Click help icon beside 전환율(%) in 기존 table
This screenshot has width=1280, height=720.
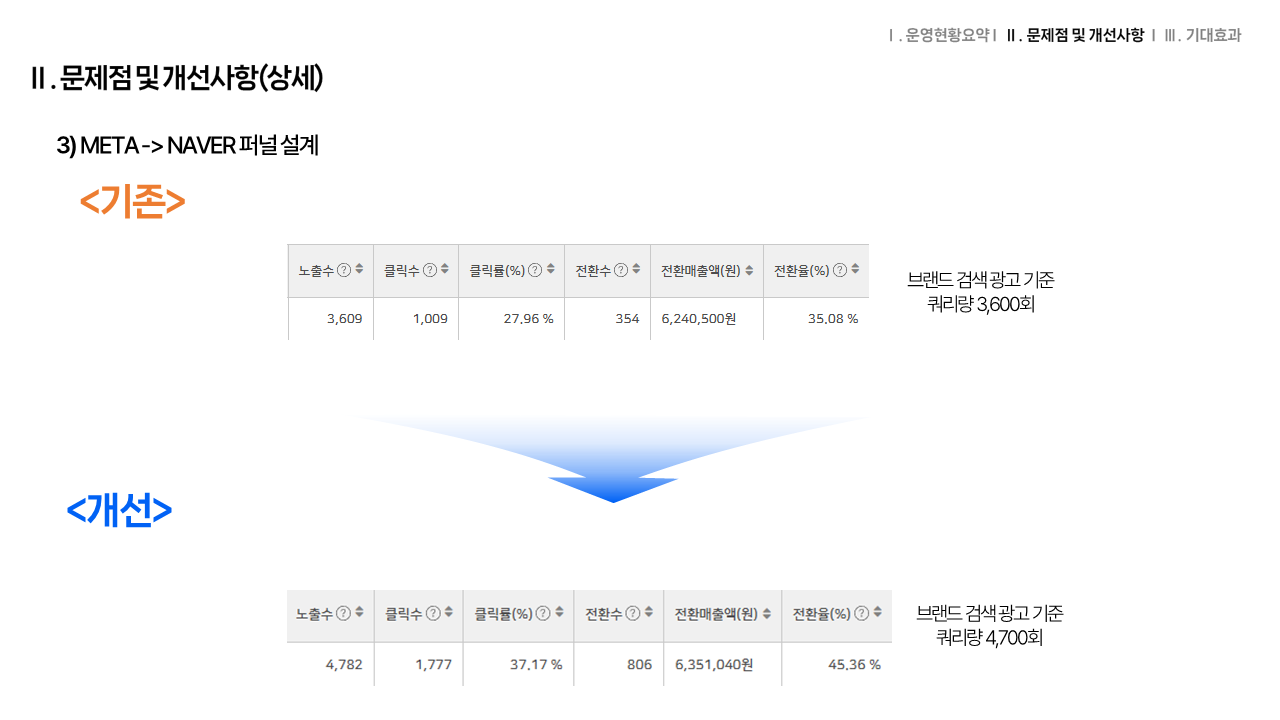coord(840,270)
